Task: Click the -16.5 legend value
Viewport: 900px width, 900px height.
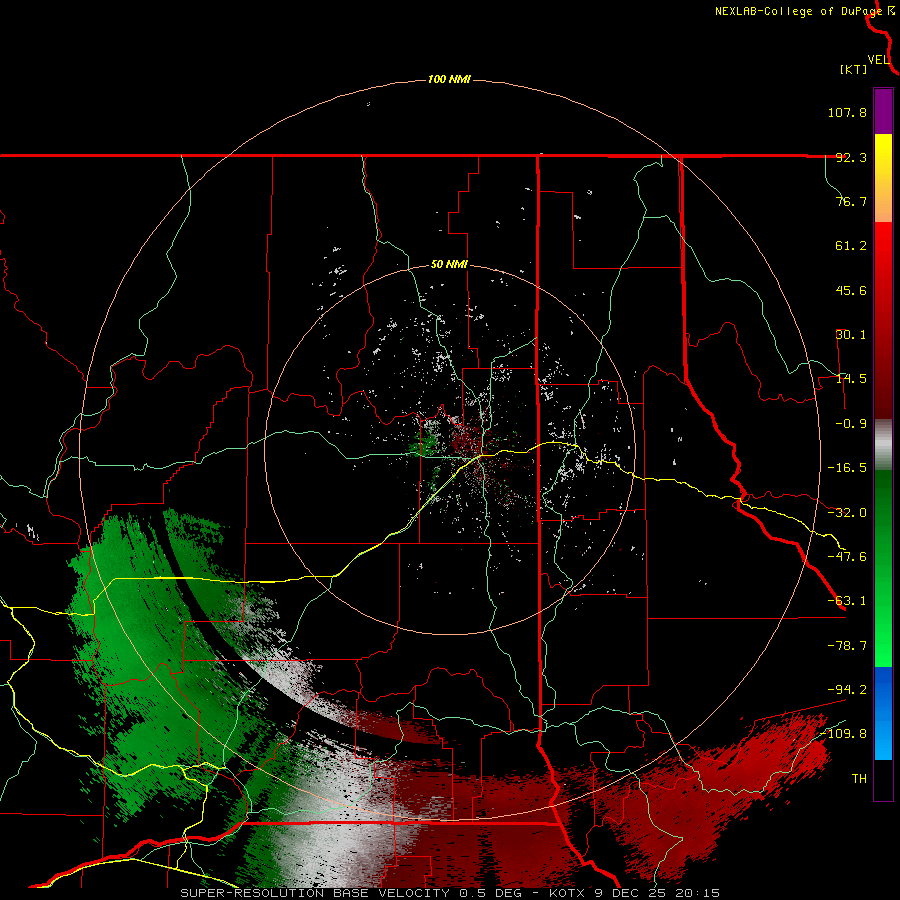Action: click(x=847, y=468)
